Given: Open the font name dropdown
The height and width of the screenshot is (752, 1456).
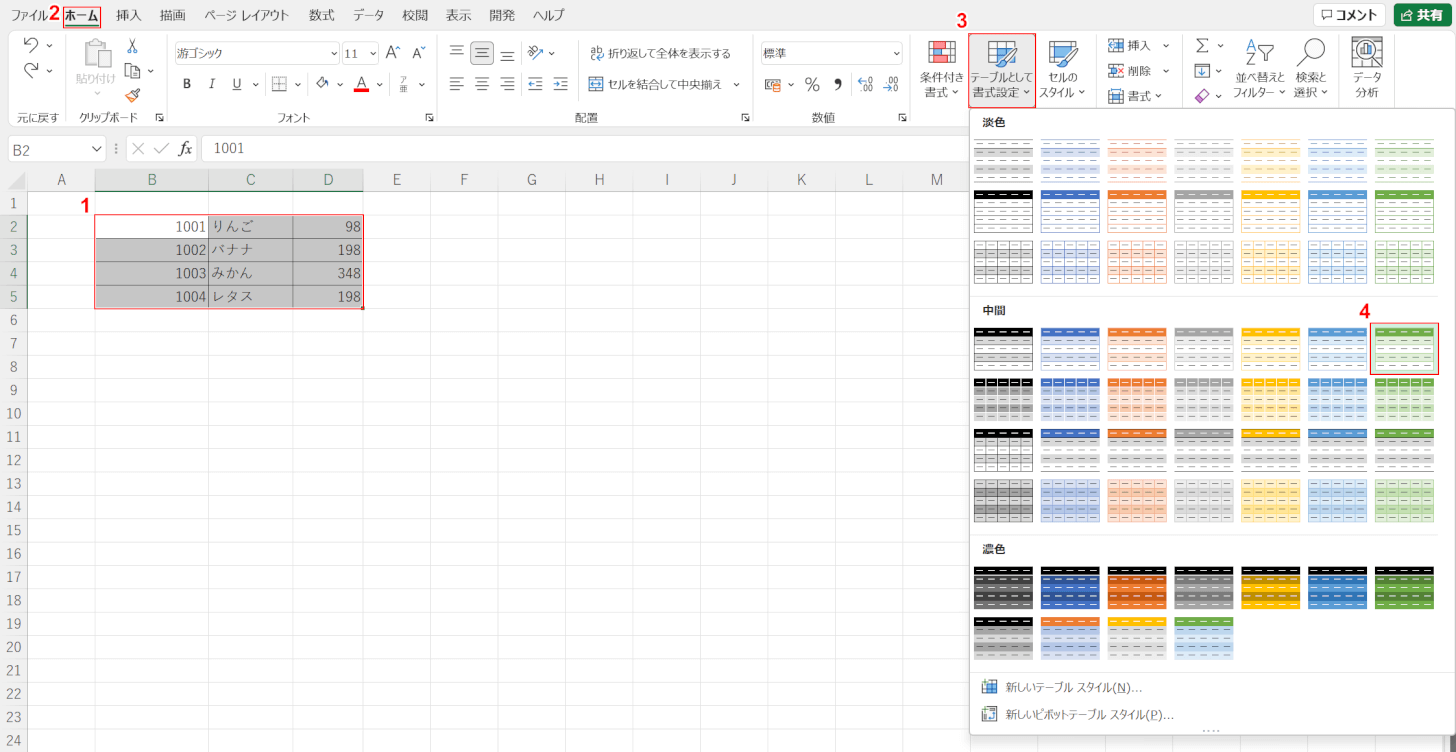Looking at the screenshot, I should coord(334,54).
